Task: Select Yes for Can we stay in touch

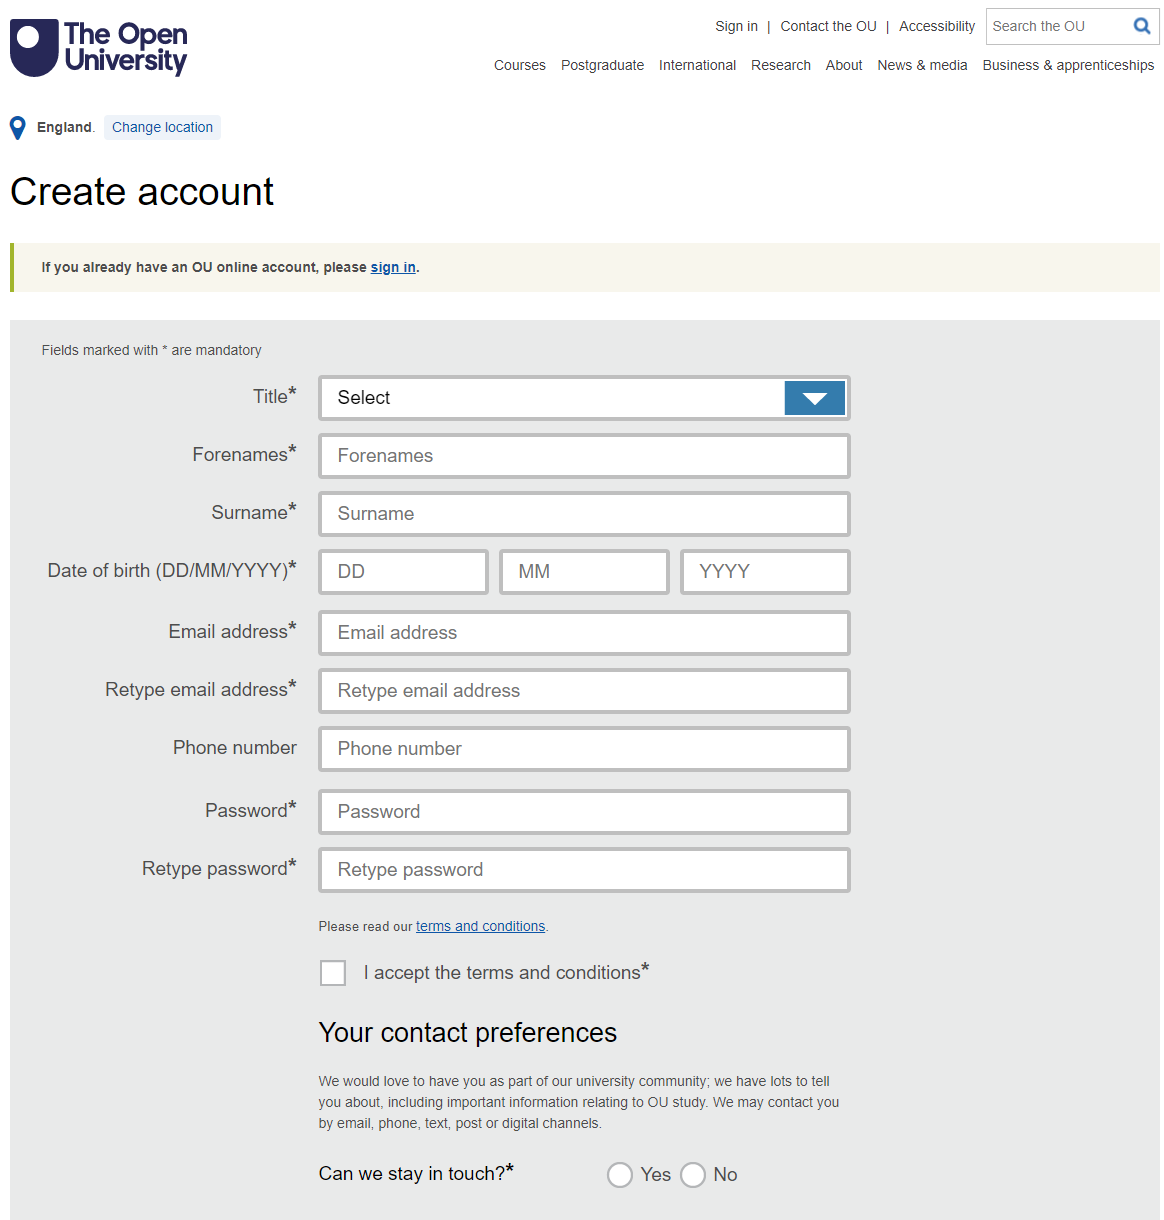Action: pos(620,1175)
